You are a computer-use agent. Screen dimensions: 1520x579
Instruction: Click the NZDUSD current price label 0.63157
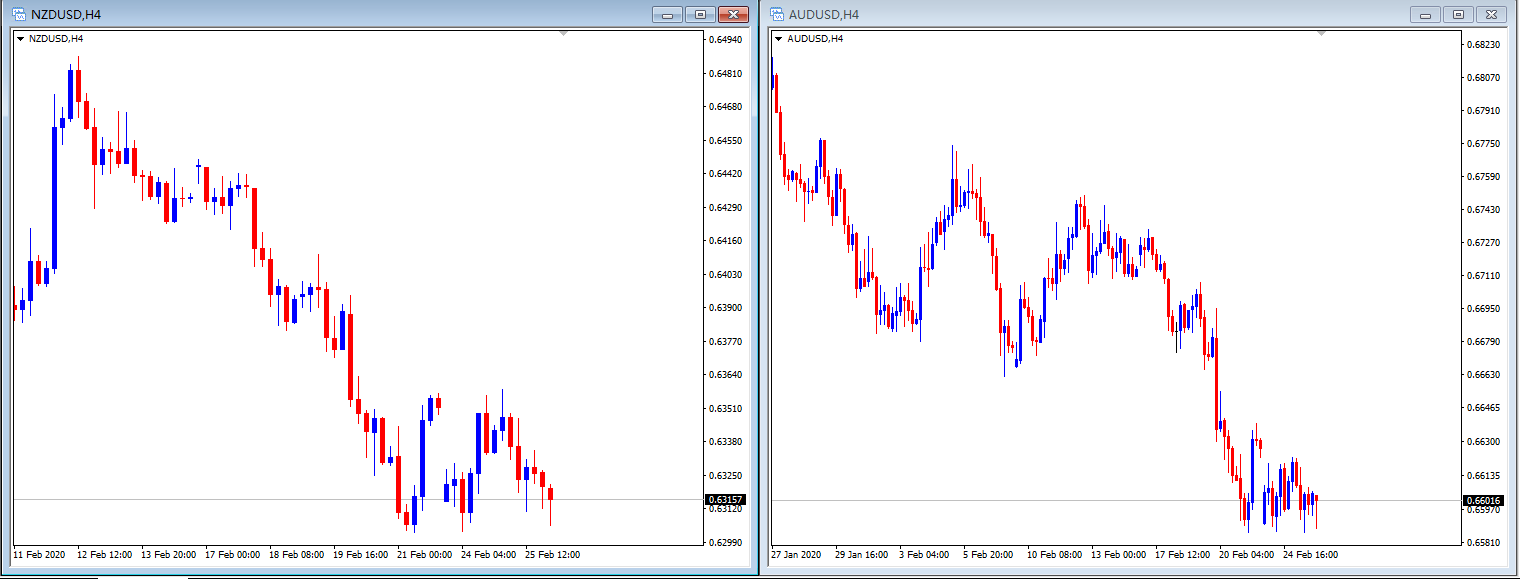tap(725, 499)
